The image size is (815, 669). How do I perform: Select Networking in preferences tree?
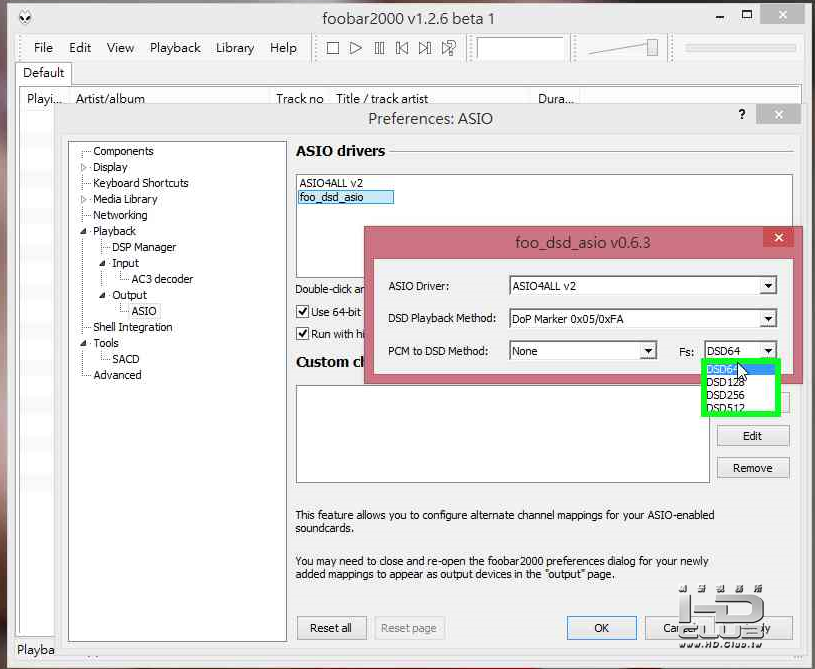(x=120, y=215)
